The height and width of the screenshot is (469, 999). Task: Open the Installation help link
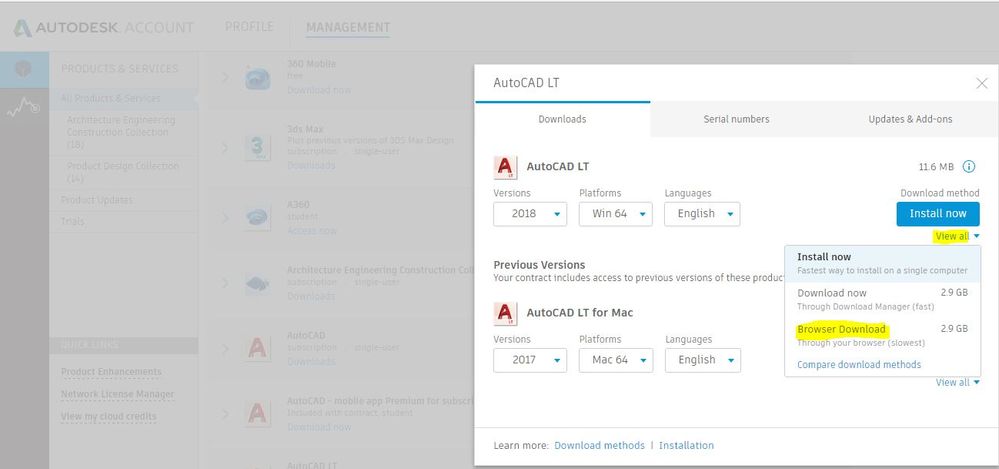[x=686, y=445]
